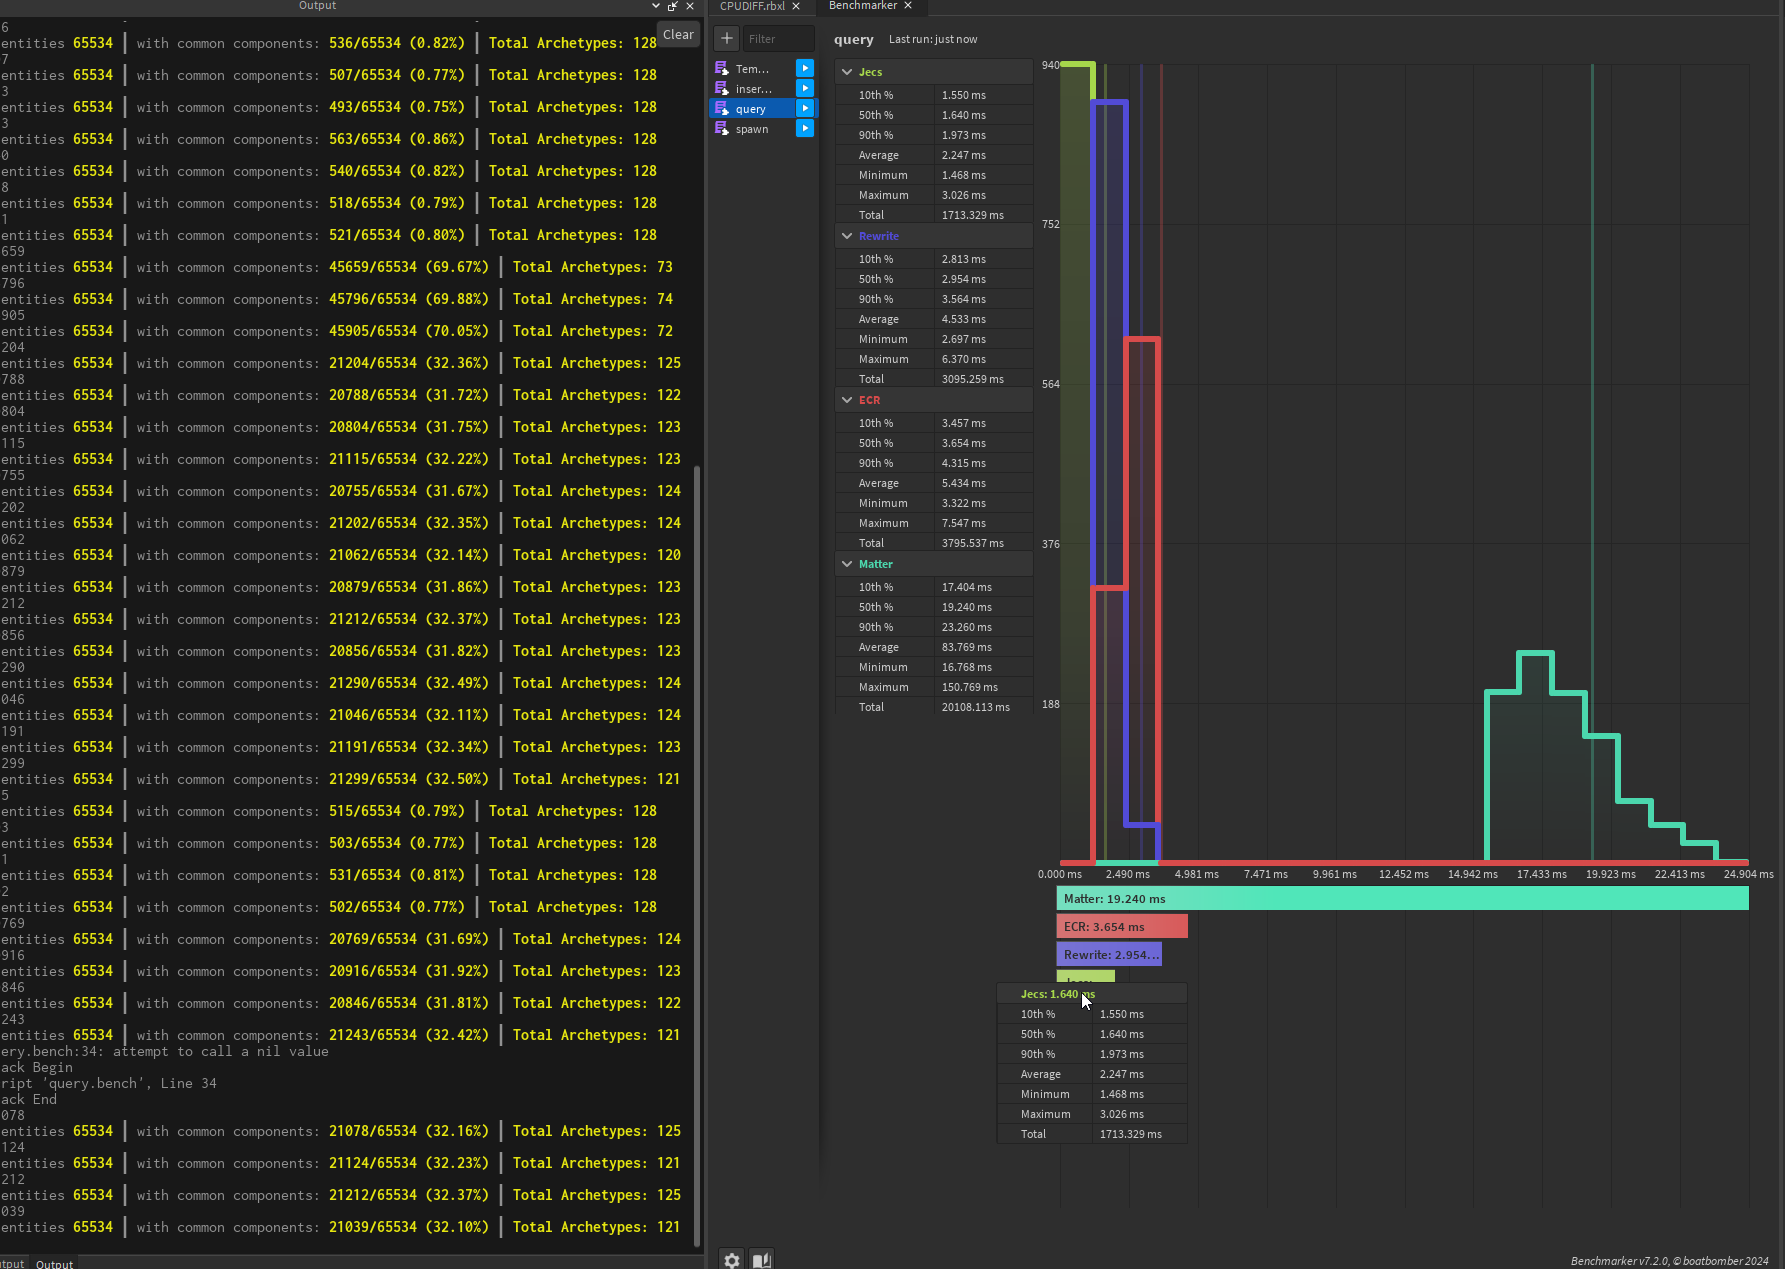Image resolution: width=1785 pixels, height=1269 pixels.
Task: Click the Matter 19.240 ms timing bar
Action: pos(1402,899)
